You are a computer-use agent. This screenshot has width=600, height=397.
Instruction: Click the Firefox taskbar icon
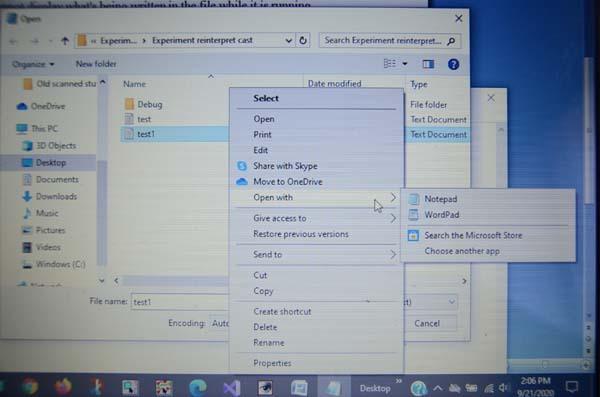click(64, 387)
